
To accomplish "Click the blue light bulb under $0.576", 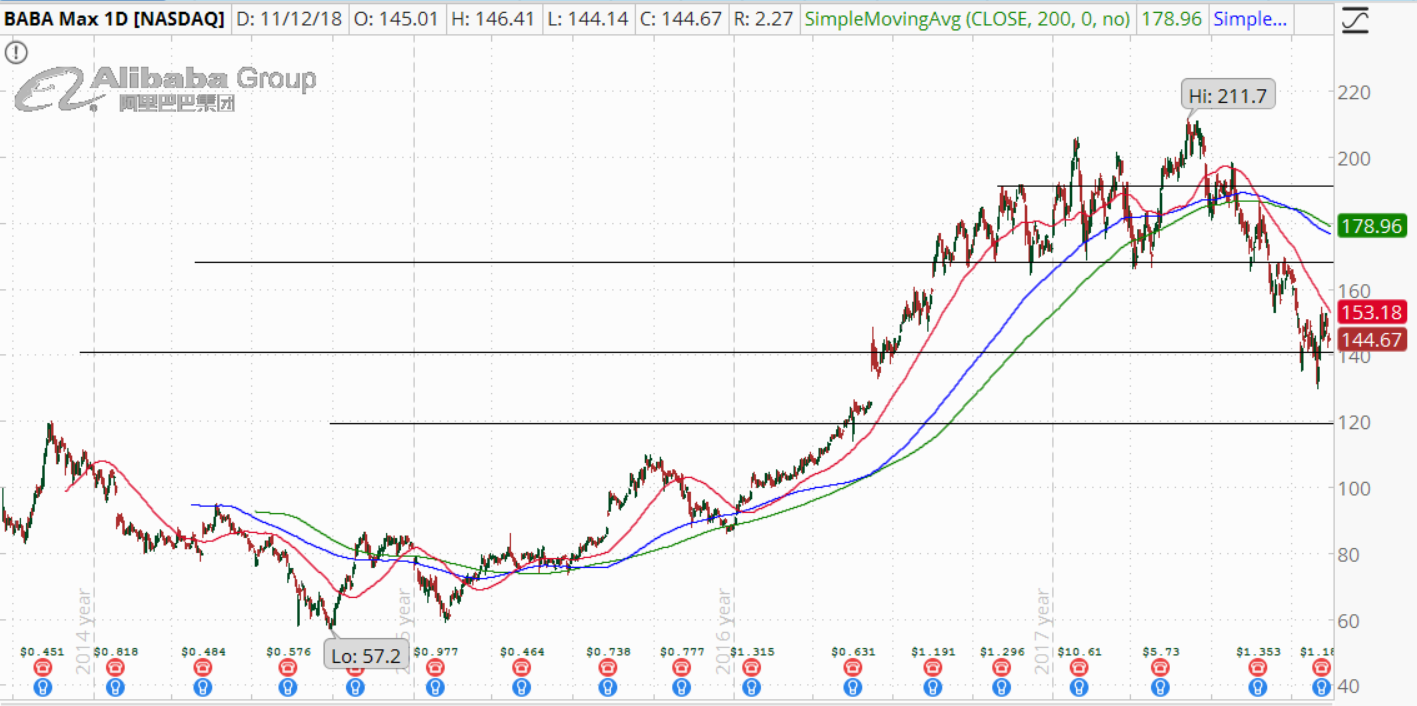I will click(289, 688).
